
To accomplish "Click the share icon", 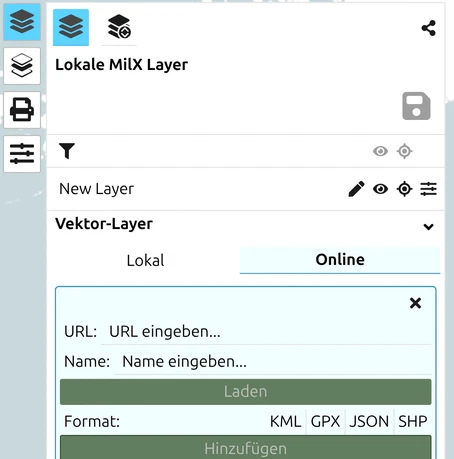I will click(x=428, y=28).
